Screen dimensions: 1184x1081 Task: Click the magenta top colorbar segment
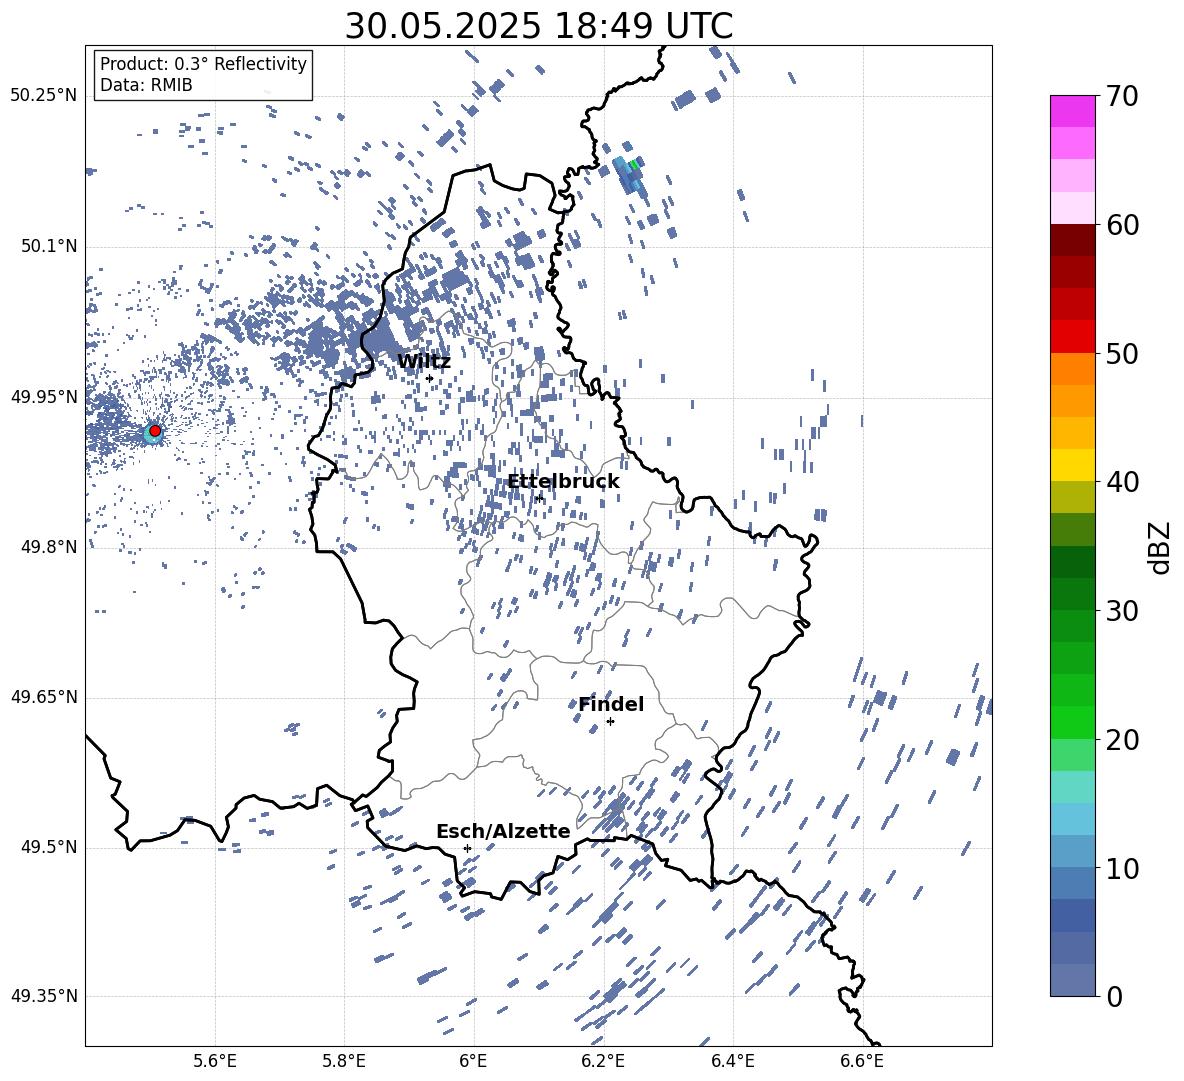tap(1072, 111)
